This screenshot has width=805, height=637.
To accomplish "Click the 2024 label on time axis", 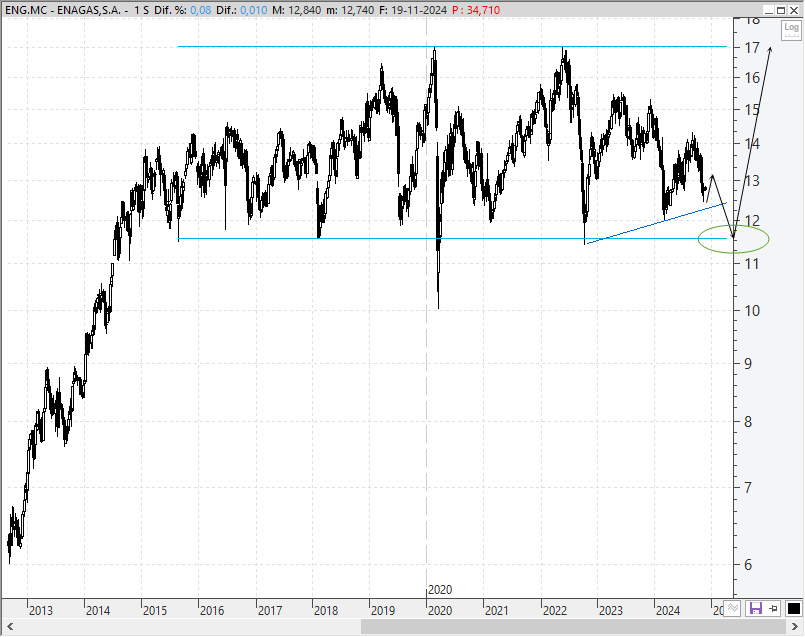I will tap(668, 611).
